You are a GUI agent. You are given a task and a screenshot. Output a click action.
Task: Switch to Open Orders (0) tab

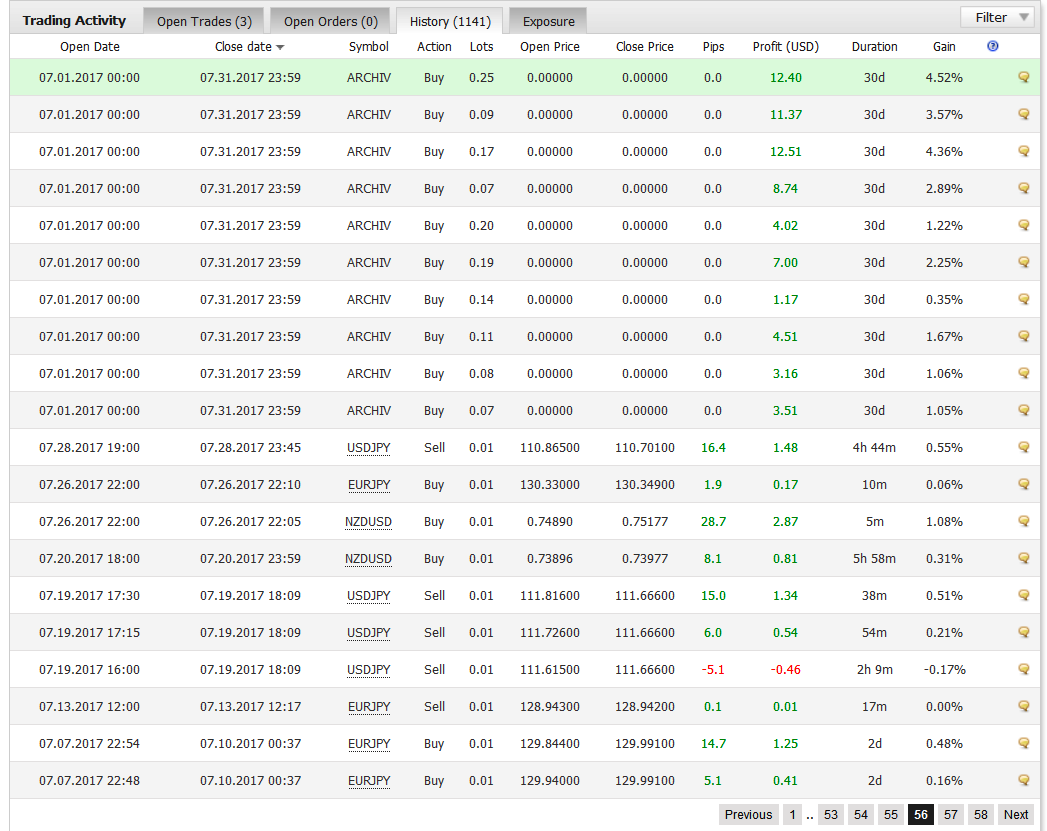[331, 21]
